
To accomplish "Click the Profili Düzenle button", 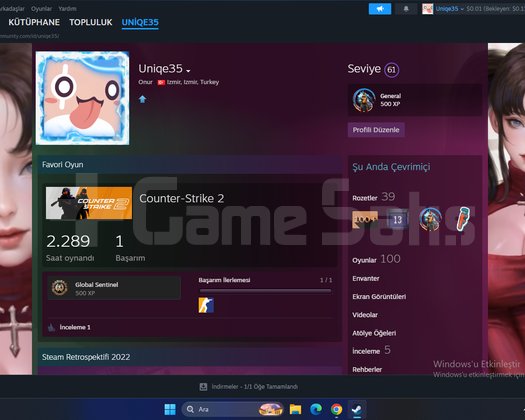I will pyautogui.click(x=376, y=130).
